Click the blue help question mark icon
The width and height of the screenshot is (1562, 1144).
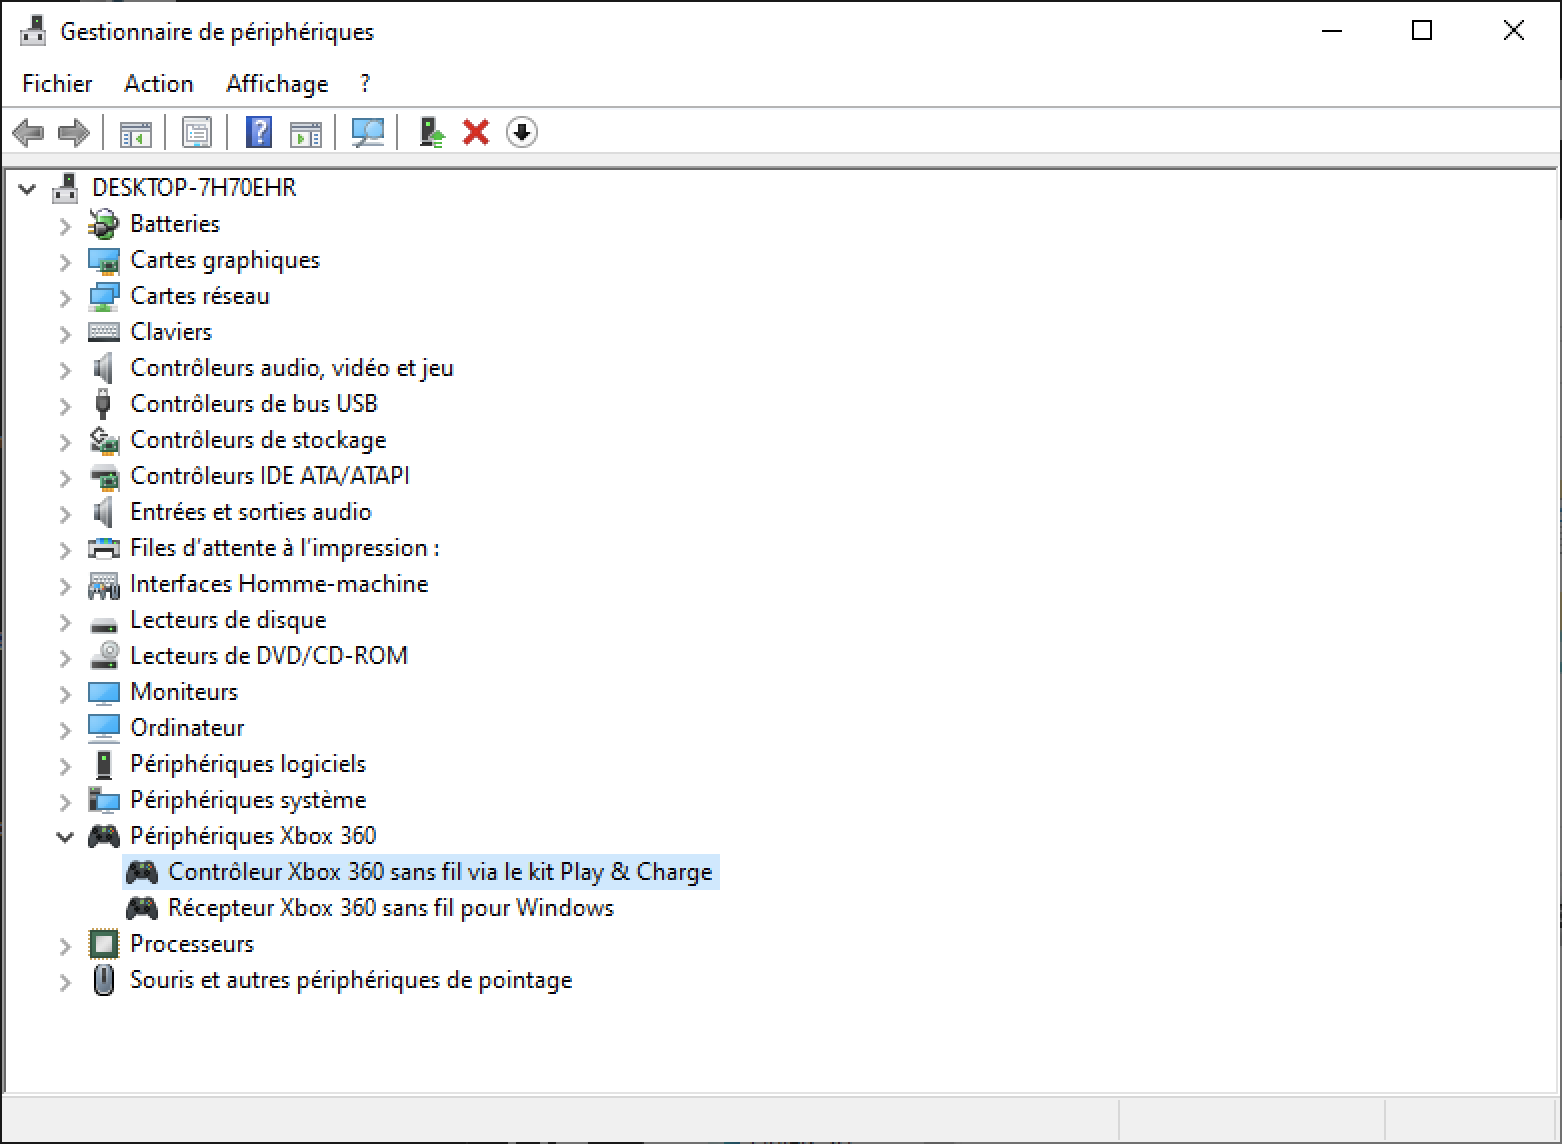tap(259, 132)
